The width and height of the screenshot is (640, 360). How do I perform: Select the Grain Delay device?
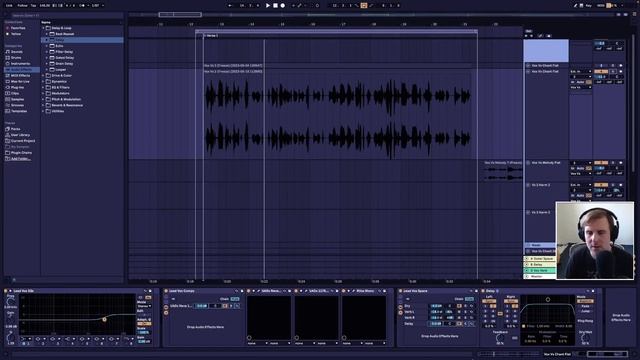pyautogui.click(x=64, y=64)
